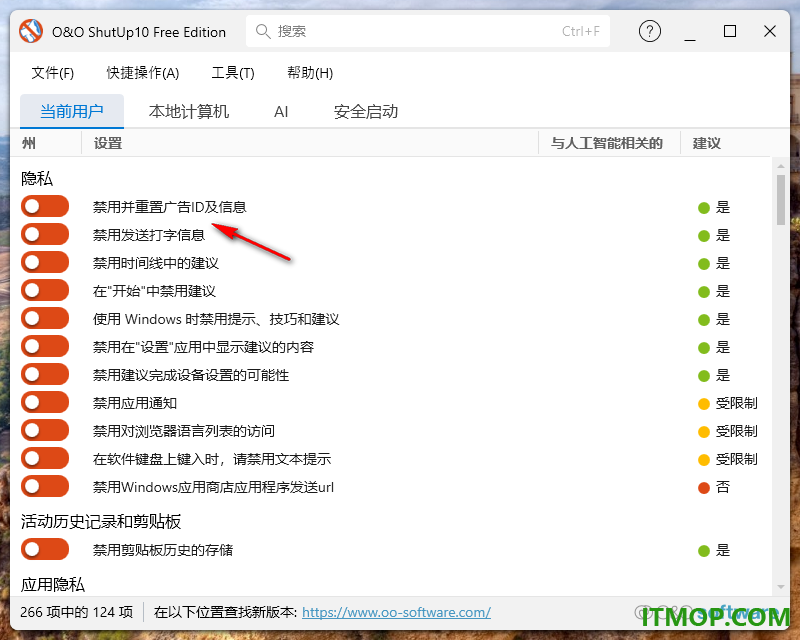Image resolution: width=800 pixels, height=640 pixels.
Task: Minimize the ShutUp10 window
Action: [x=690, y=39]
